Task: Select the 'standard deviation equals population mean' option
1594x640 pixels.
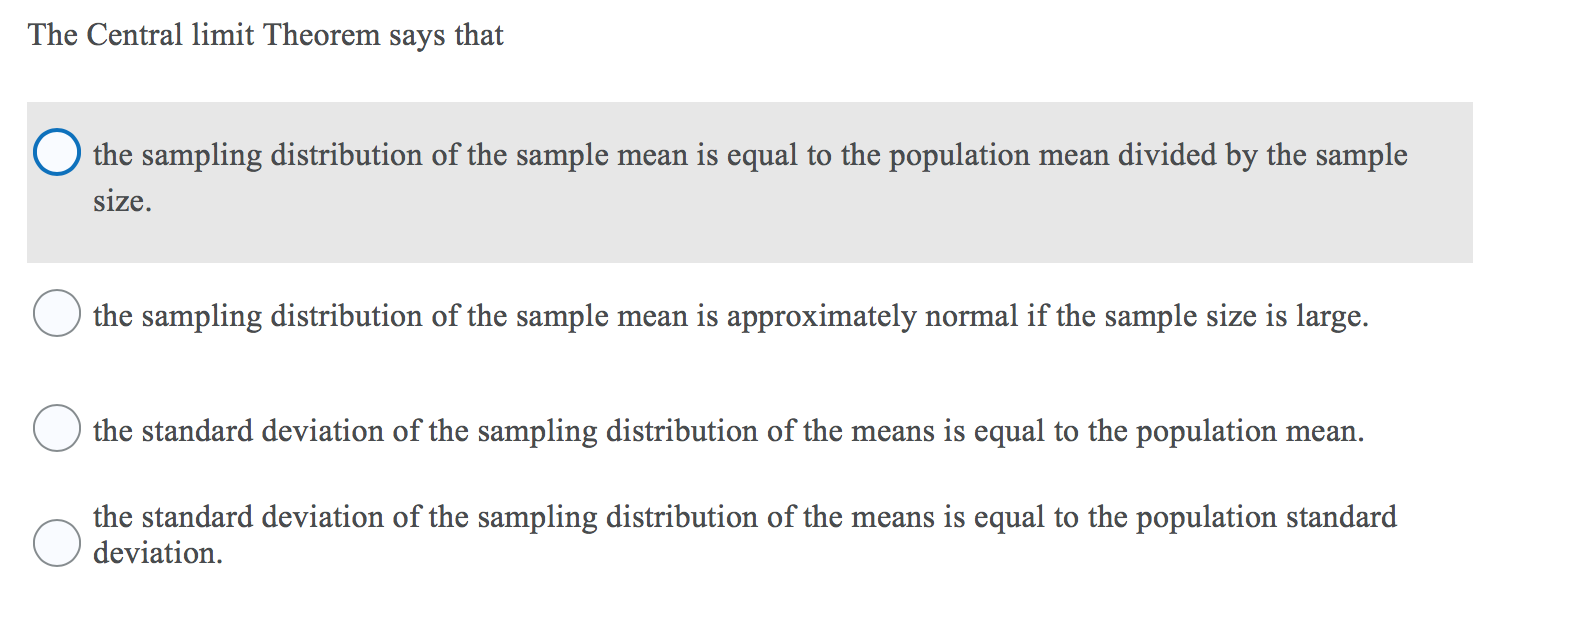Action: pyautogui.click(x=57, y=430)
